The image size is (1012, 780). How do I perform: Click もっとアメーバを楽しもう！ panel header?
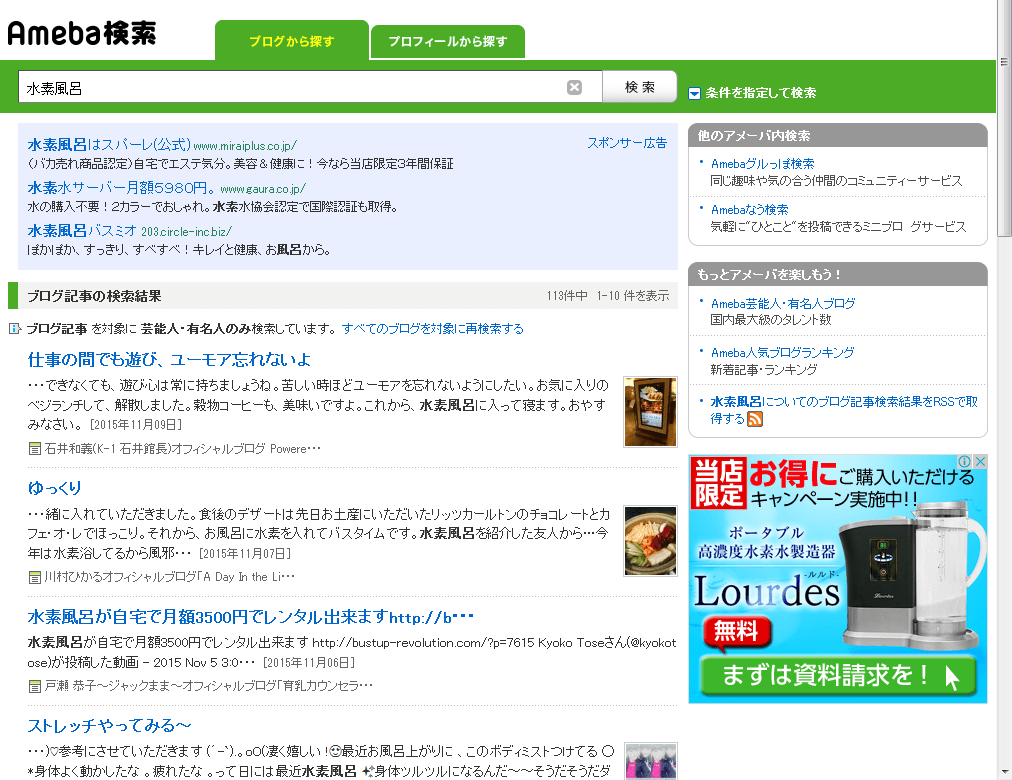pyautogui.click(x=838, y=274)
